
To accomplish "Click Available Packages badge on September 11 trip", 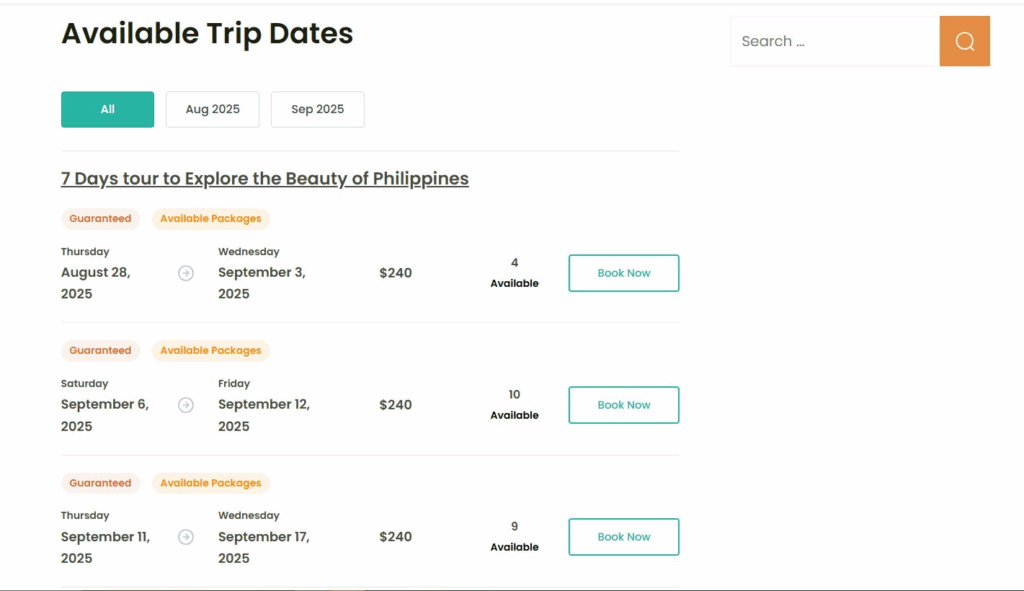I will pos(211,483).
